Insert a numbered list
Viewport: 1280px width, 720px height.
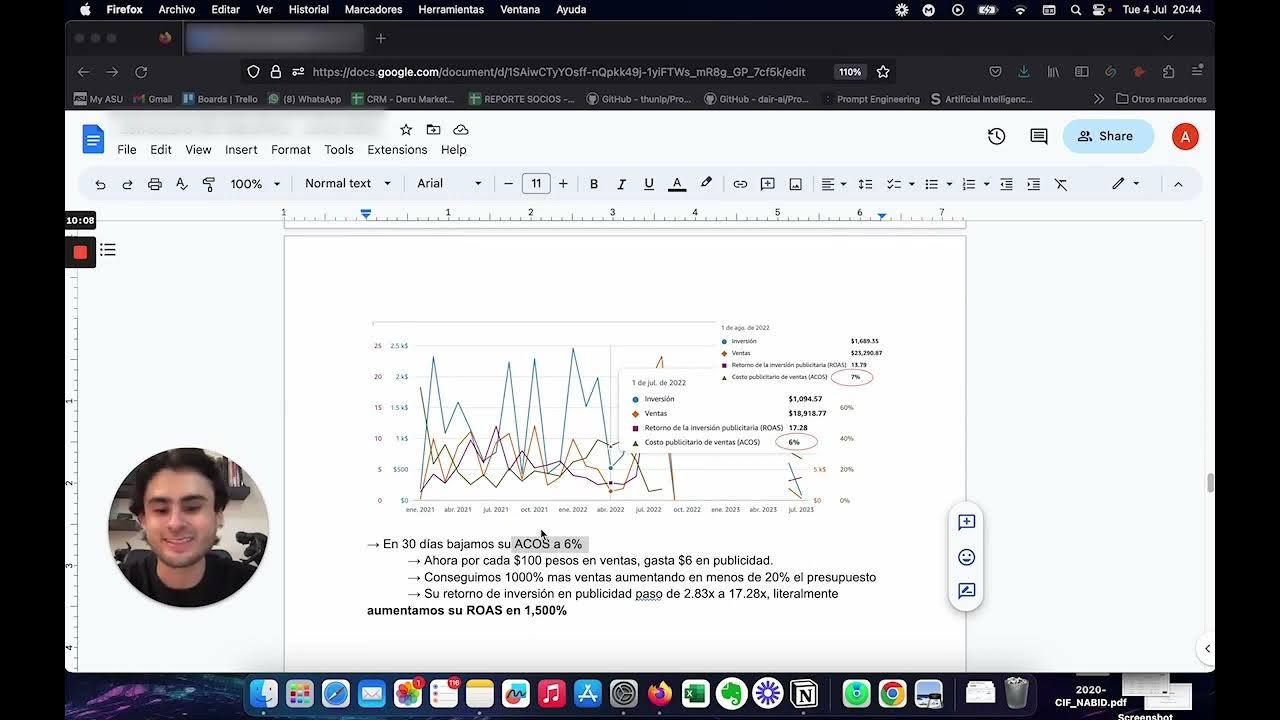click(x=968, y=184)
